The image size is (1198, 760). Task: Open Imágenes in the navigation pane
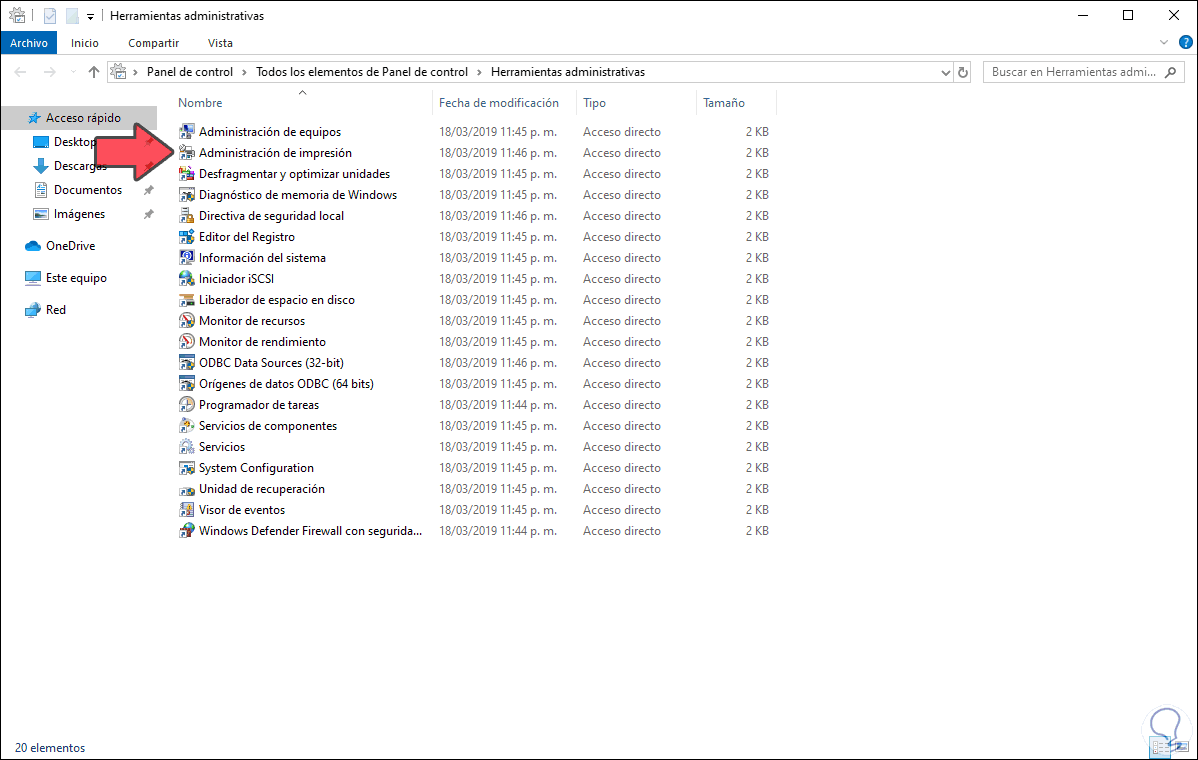[79, 214]
